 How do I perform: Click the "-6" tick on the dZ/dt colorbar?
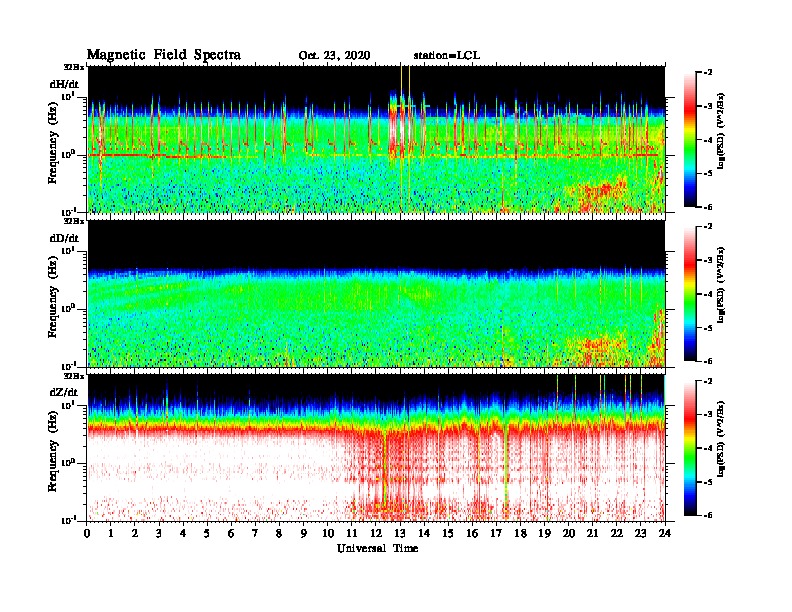708,515
